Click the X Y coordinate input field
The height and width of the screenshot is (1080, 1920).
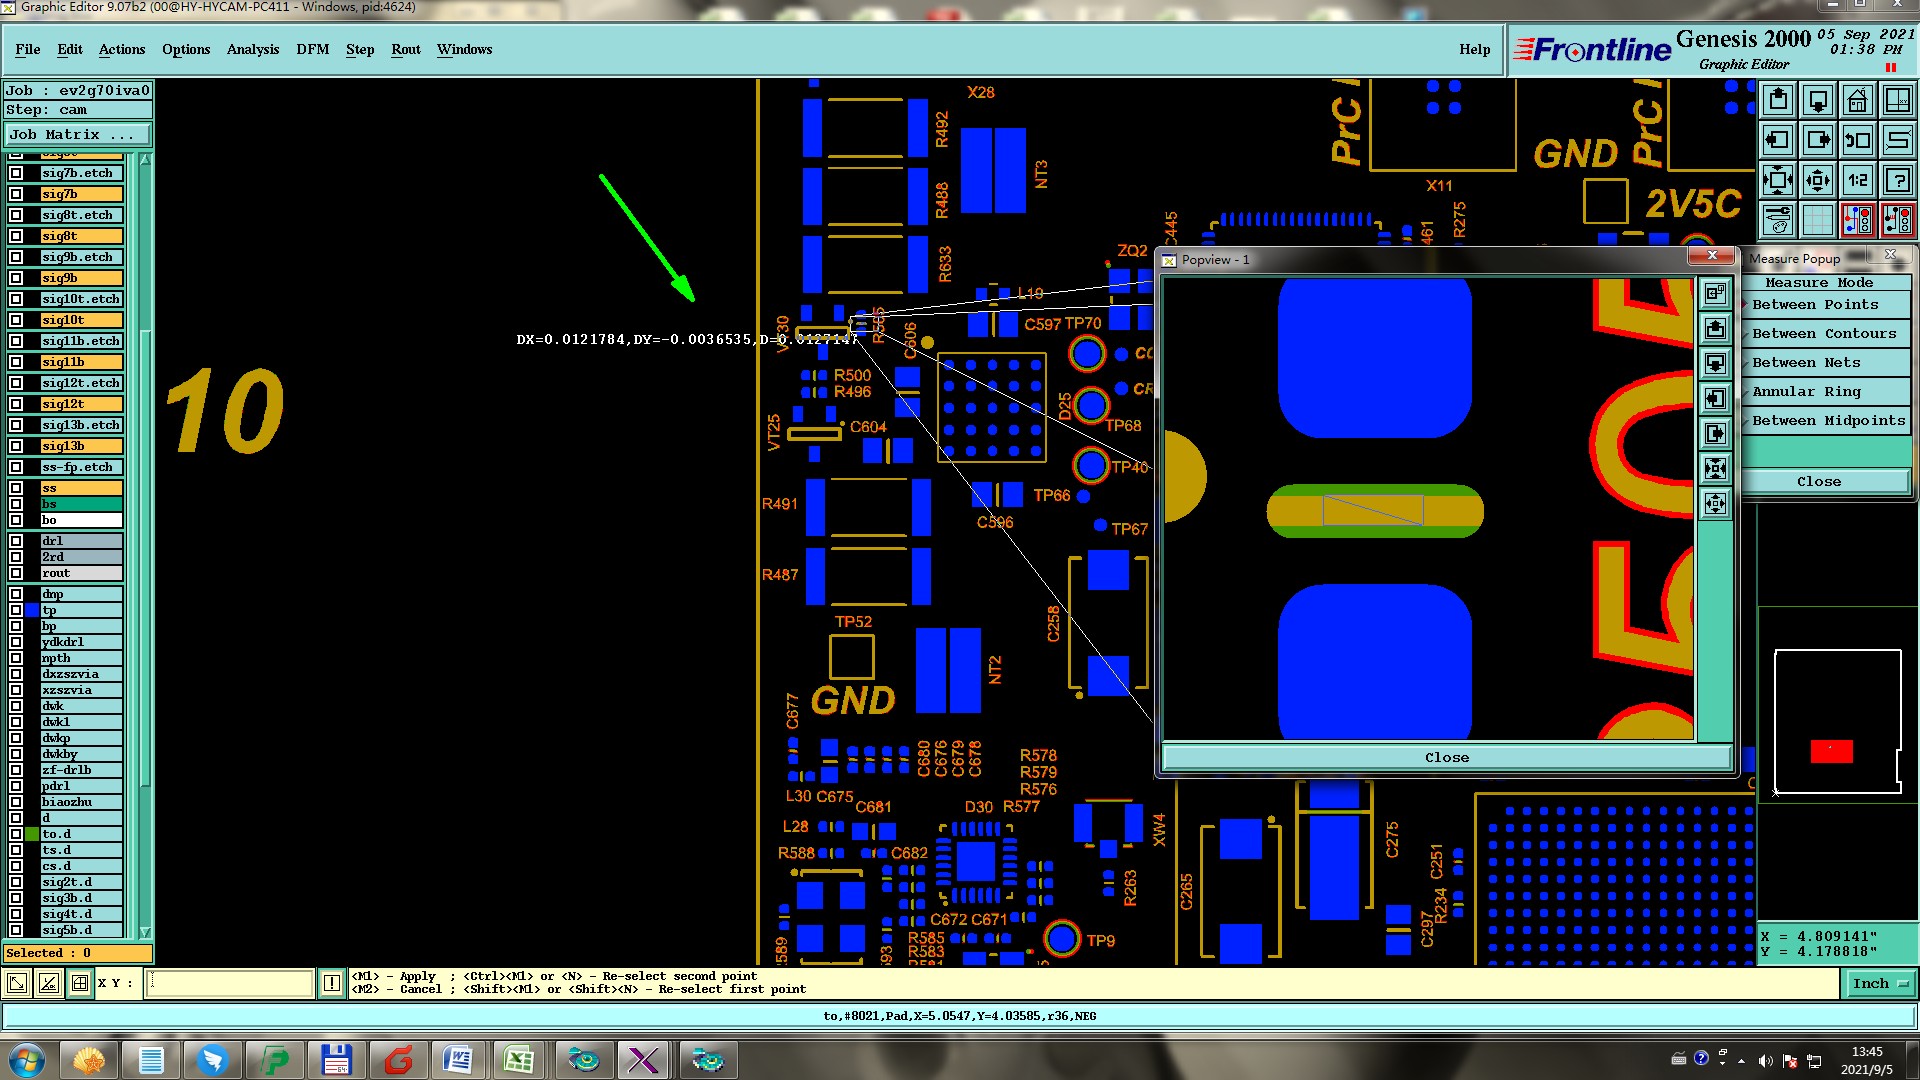pyautogui.click(x=230, y=984)
